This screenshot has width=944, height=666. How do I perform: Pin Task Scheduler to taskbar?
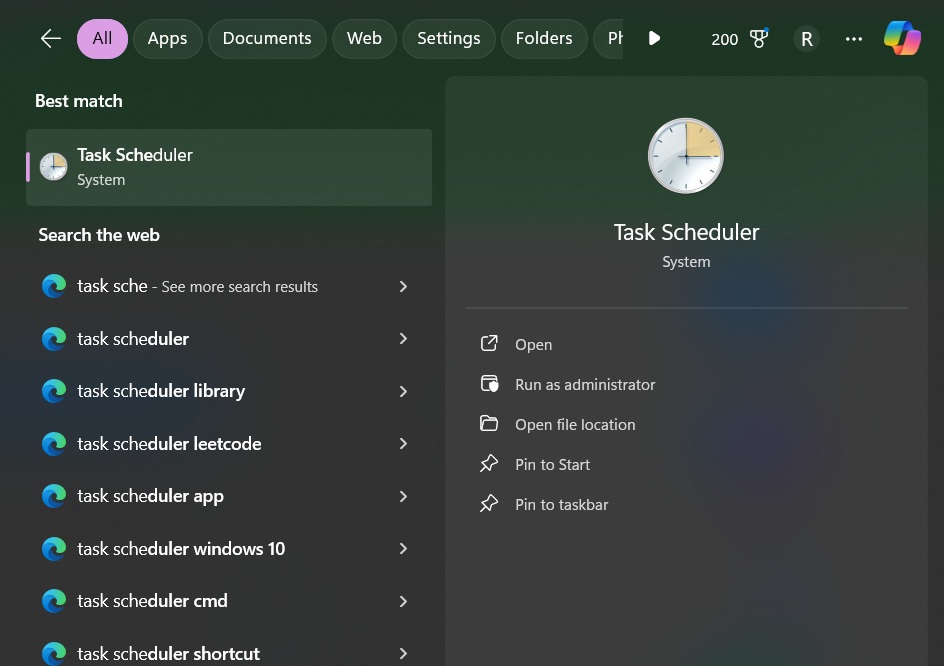coord(561,504)
